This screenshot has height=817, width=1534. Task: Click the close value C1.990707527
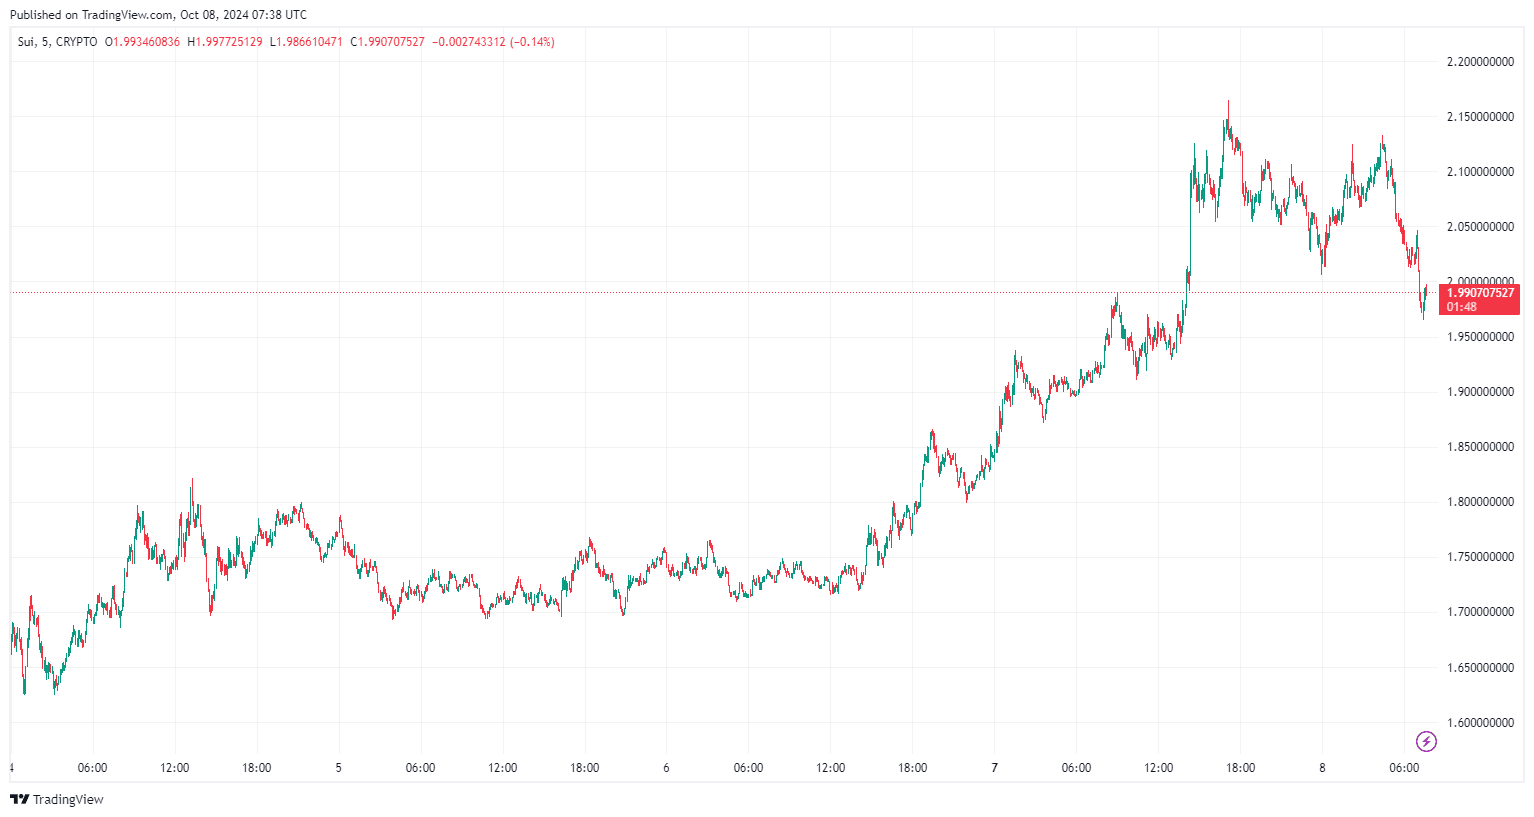coord(387,42)
